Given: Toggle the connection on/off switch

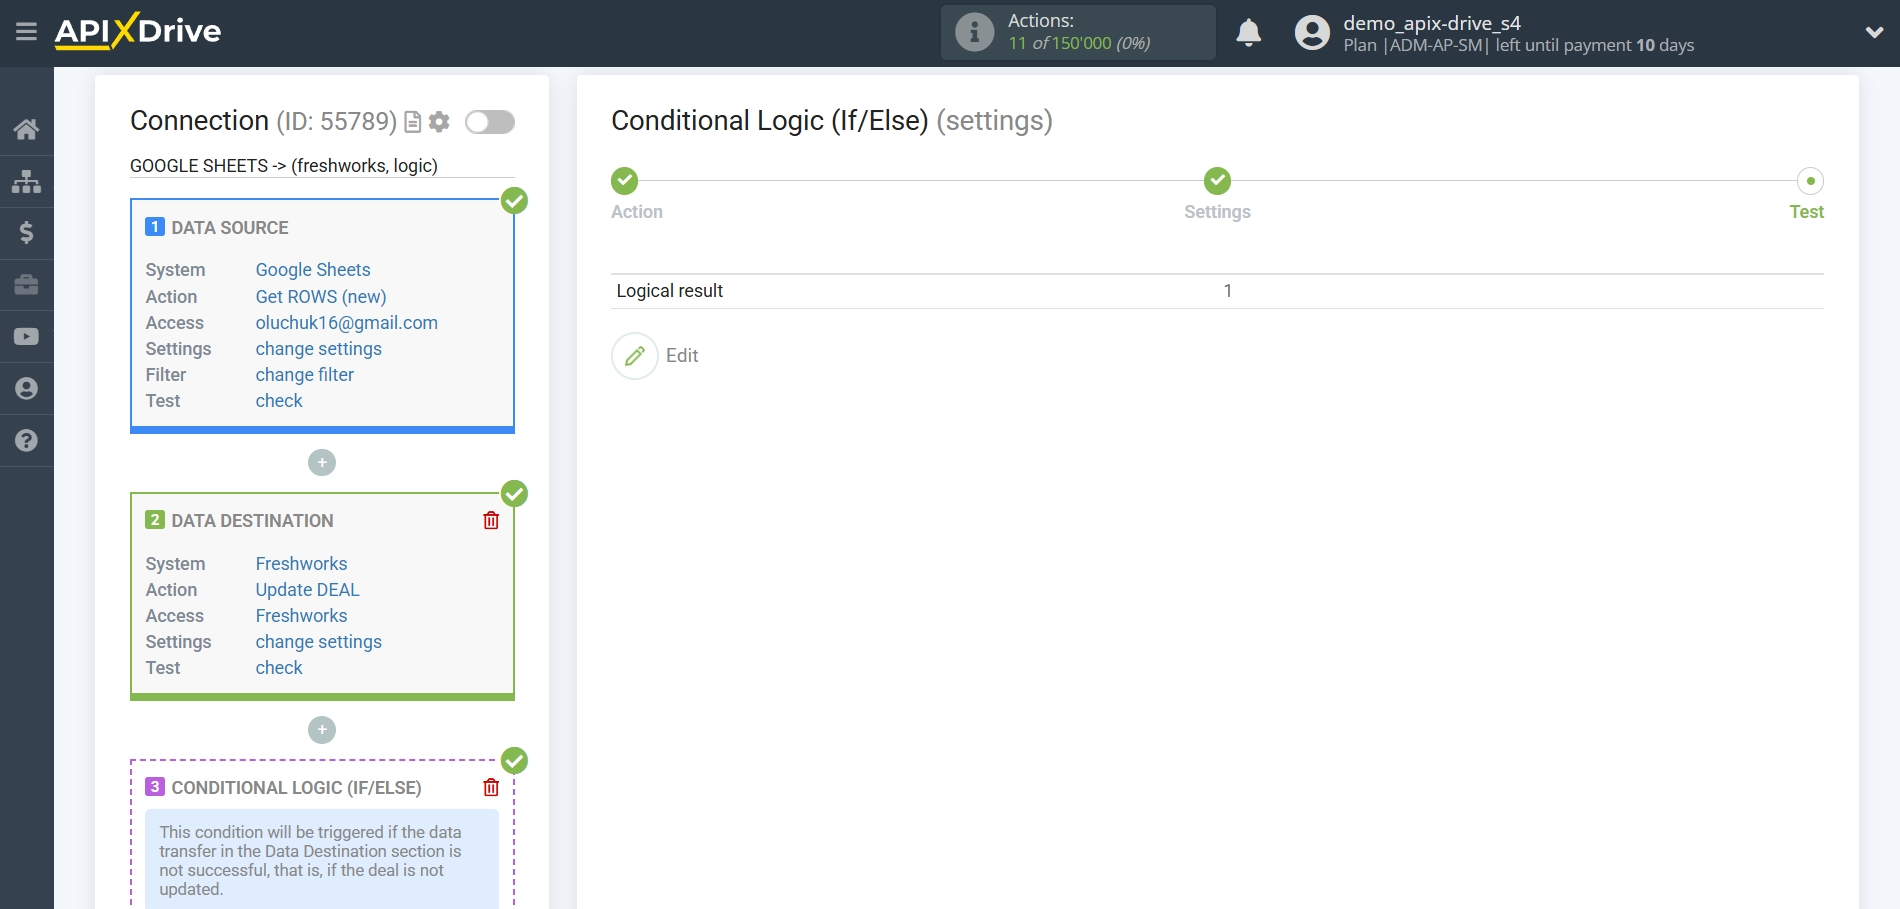Looking at the screenshot, I should pos(490,122).
